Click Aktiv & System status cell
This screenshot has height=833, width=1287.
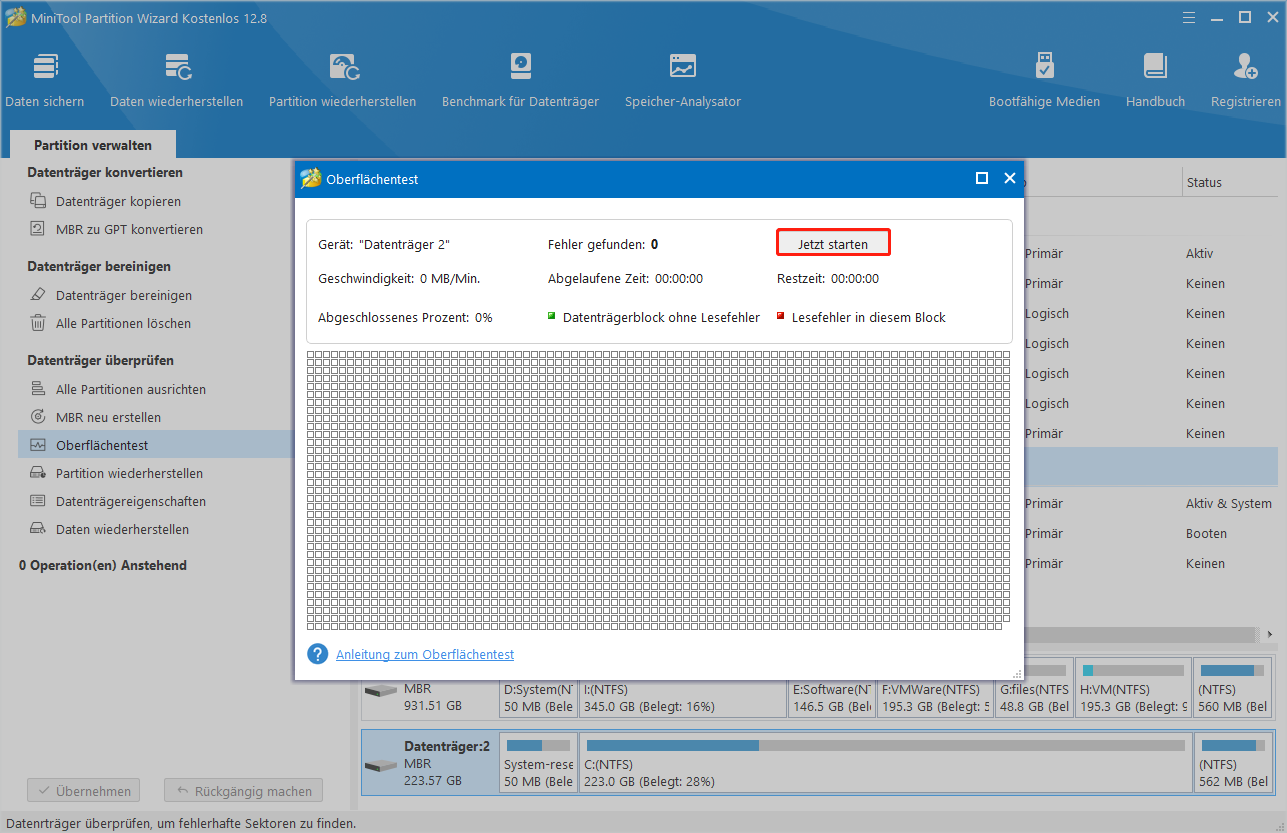click(x=1229, y=503)
